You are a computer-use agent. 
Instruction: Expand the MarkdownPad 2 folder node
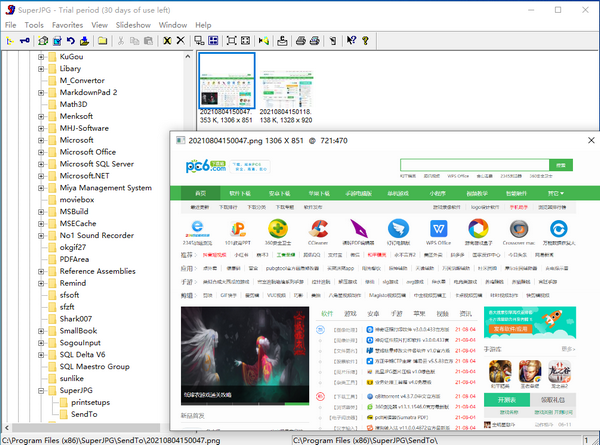[41, 93]
